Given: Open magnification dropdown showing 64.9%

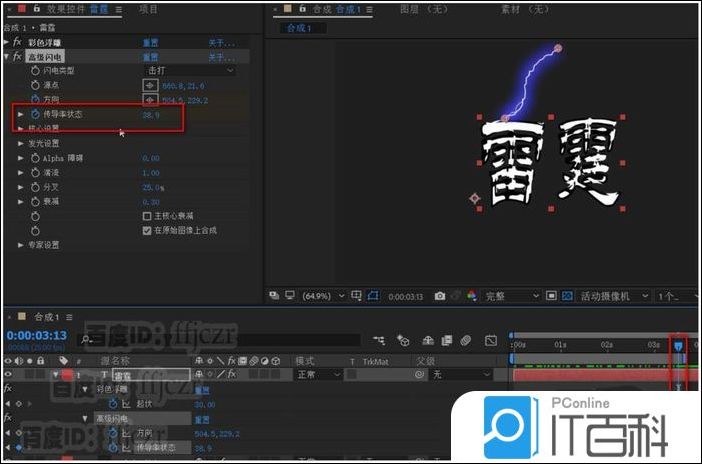Looking at the screenshot, I should [323, 296].
